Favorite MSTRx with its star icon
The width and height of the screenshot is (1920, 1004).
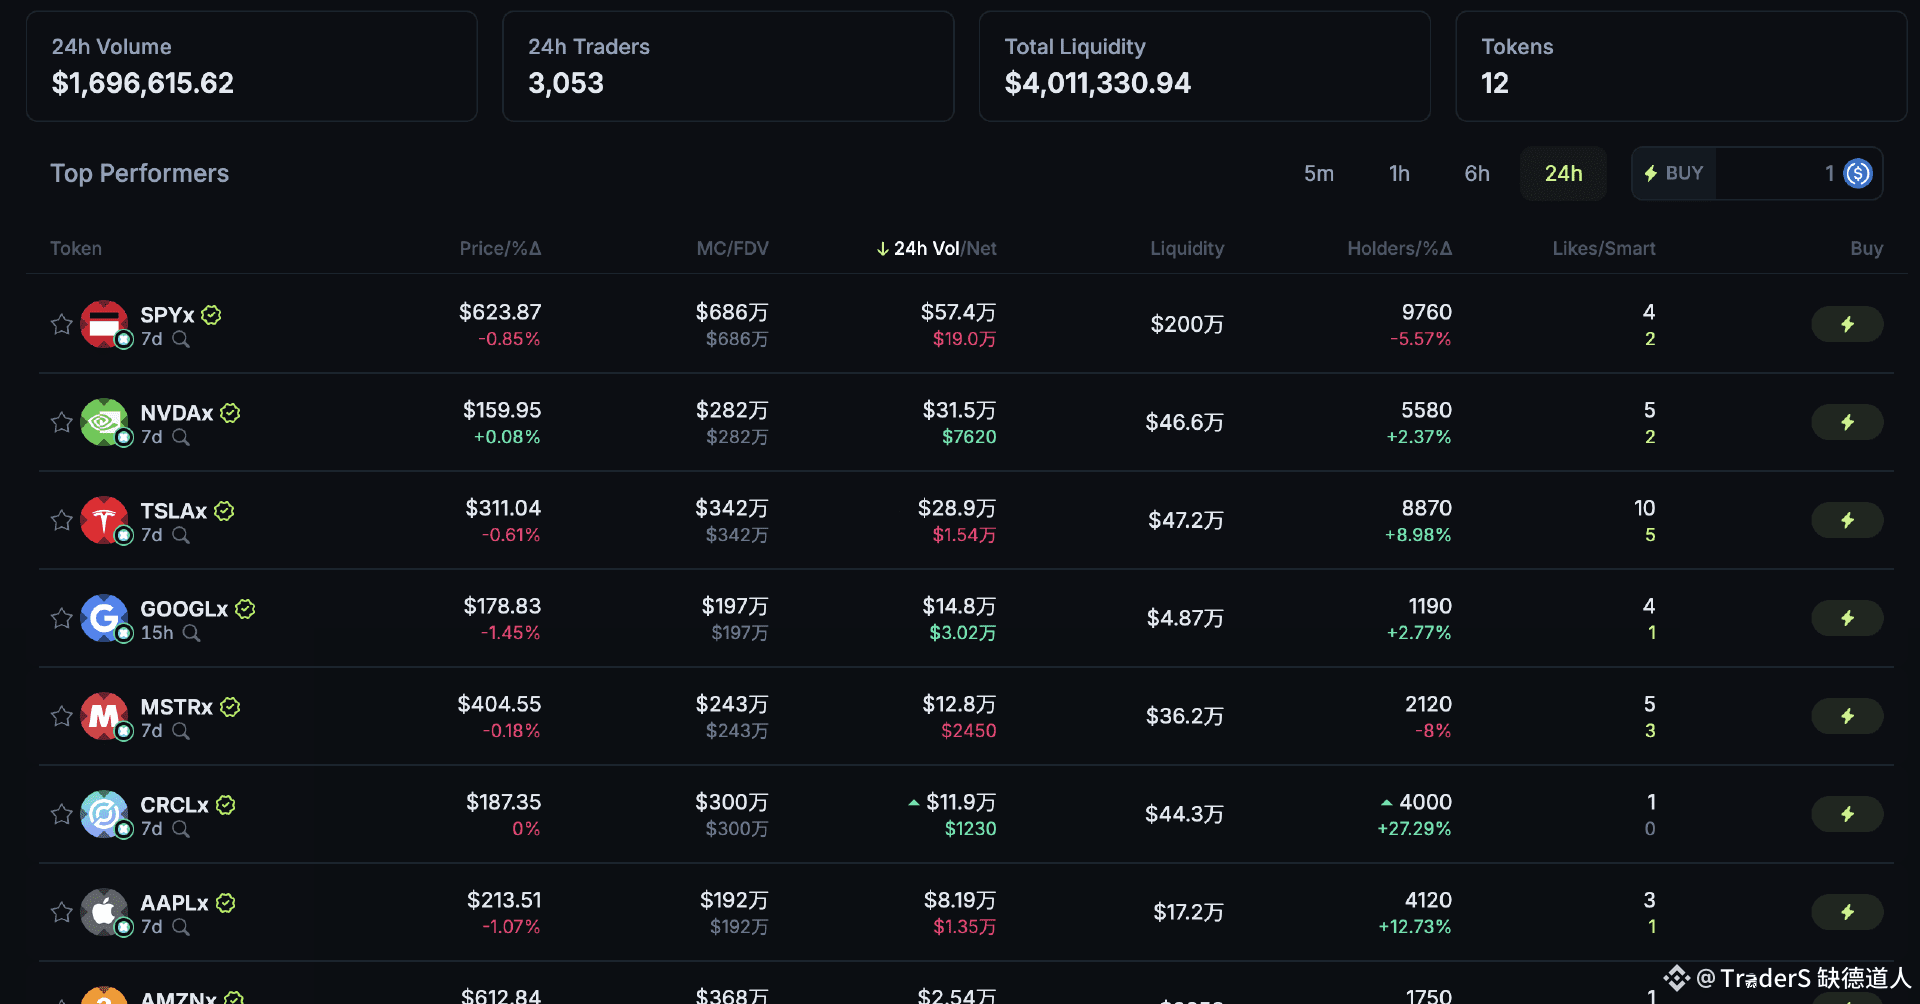pyautogui.click(x=62, y=716)
